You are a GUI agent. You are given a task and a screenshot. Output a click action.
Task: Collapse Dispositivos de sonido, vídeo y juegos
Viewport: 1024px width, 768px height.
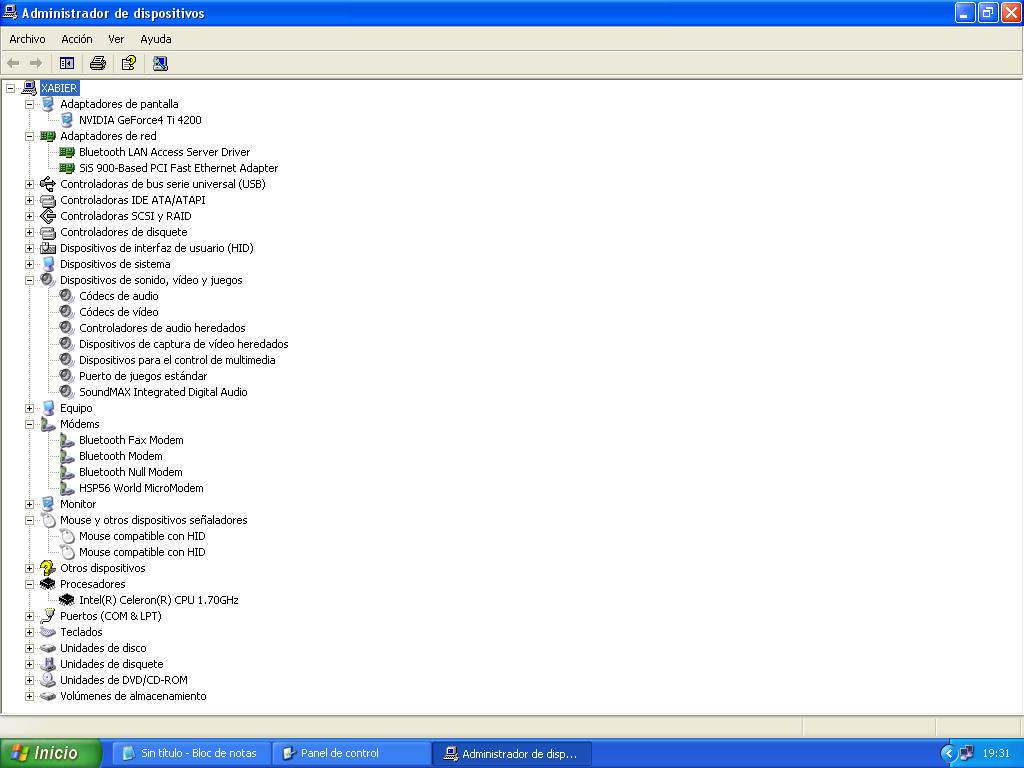point(29,280)
